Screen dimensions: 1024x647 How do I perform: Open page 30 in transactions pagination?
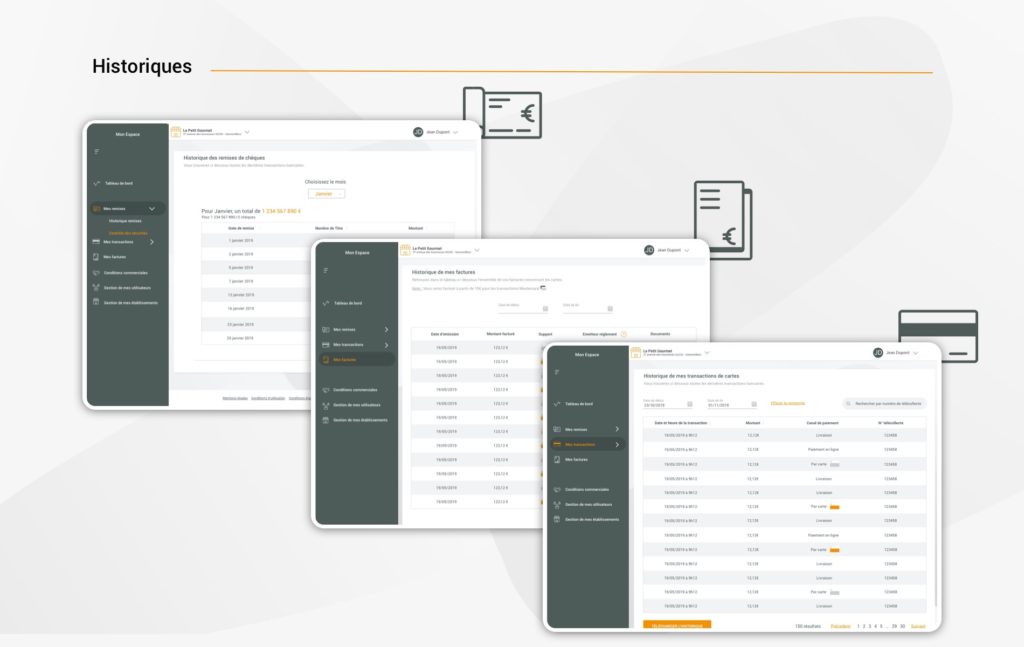[x=903, y=626]
